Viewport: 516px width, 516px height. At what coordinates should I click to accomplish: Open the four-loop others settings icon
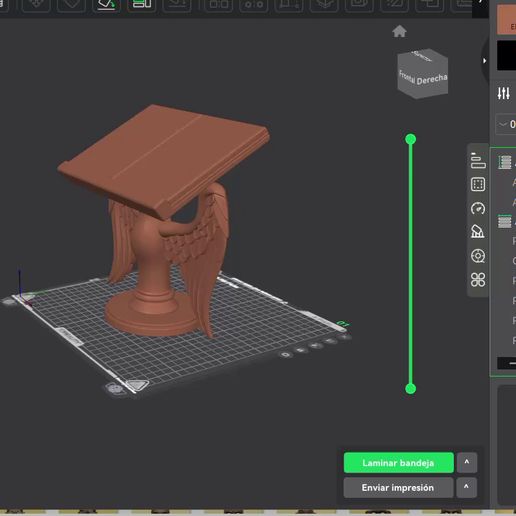pyautogui.click(x=478, y=280)
